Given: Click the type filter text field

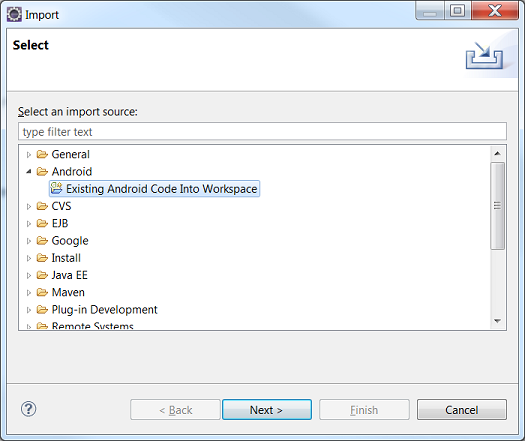Looking at the screenshot, I should coord(262,132).
